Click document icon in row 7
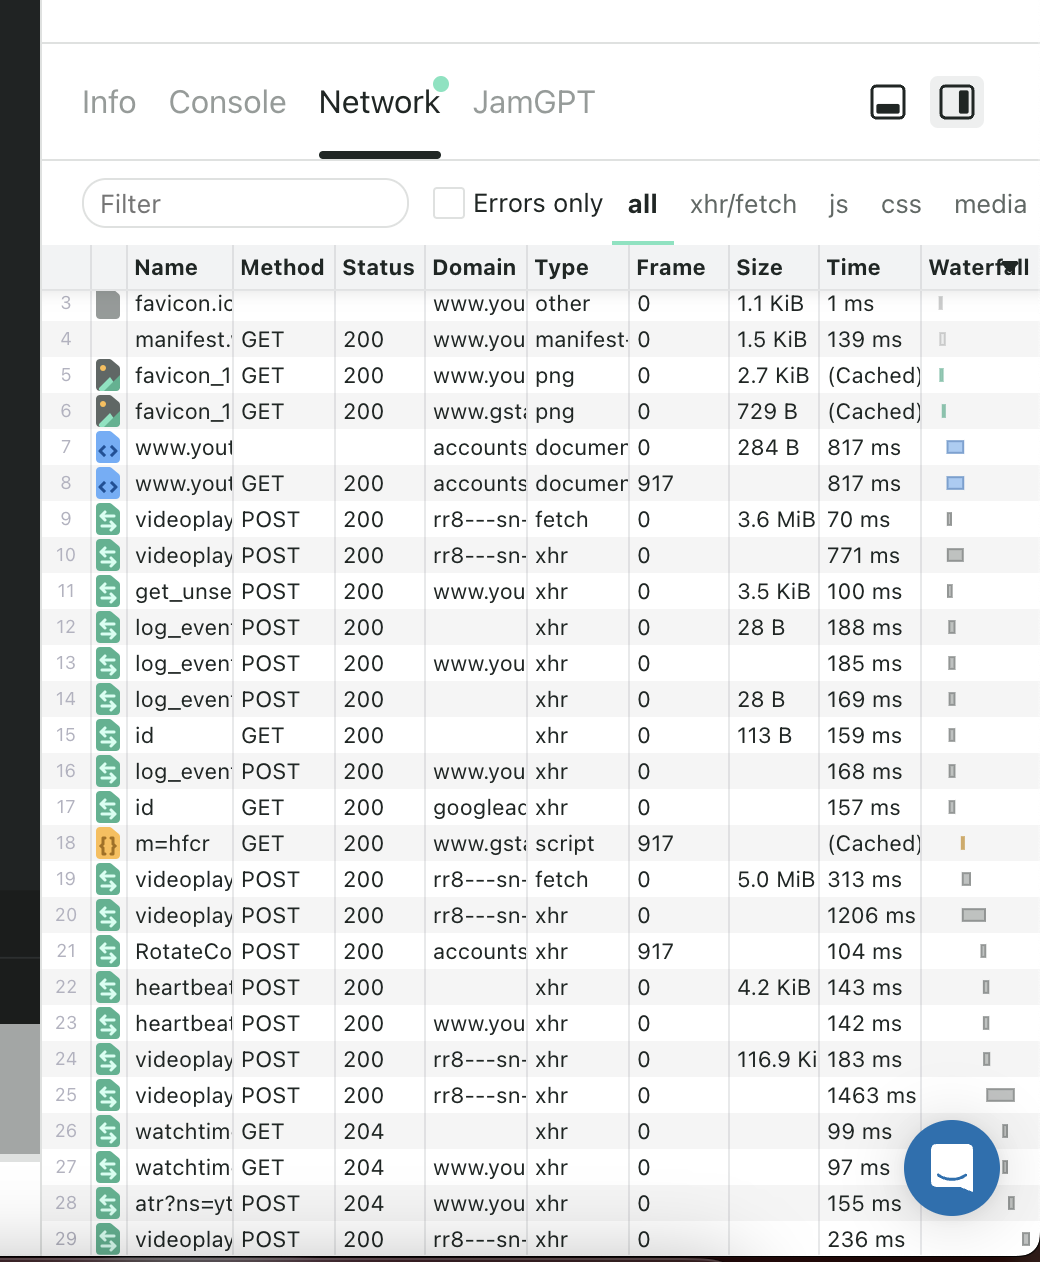This screenshot has width=1040, height=1262. click(108, 448)
